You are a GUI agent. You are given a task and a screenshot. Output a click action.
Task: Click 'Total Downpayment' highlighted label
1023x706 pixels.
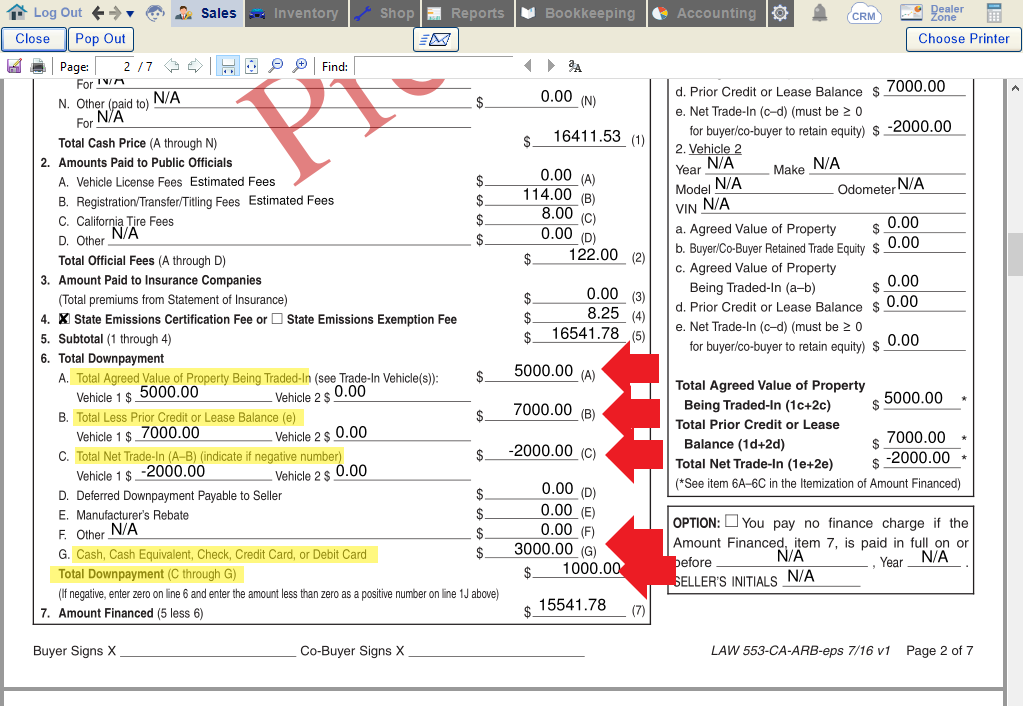pyautogui.click(x=147, y=574)
